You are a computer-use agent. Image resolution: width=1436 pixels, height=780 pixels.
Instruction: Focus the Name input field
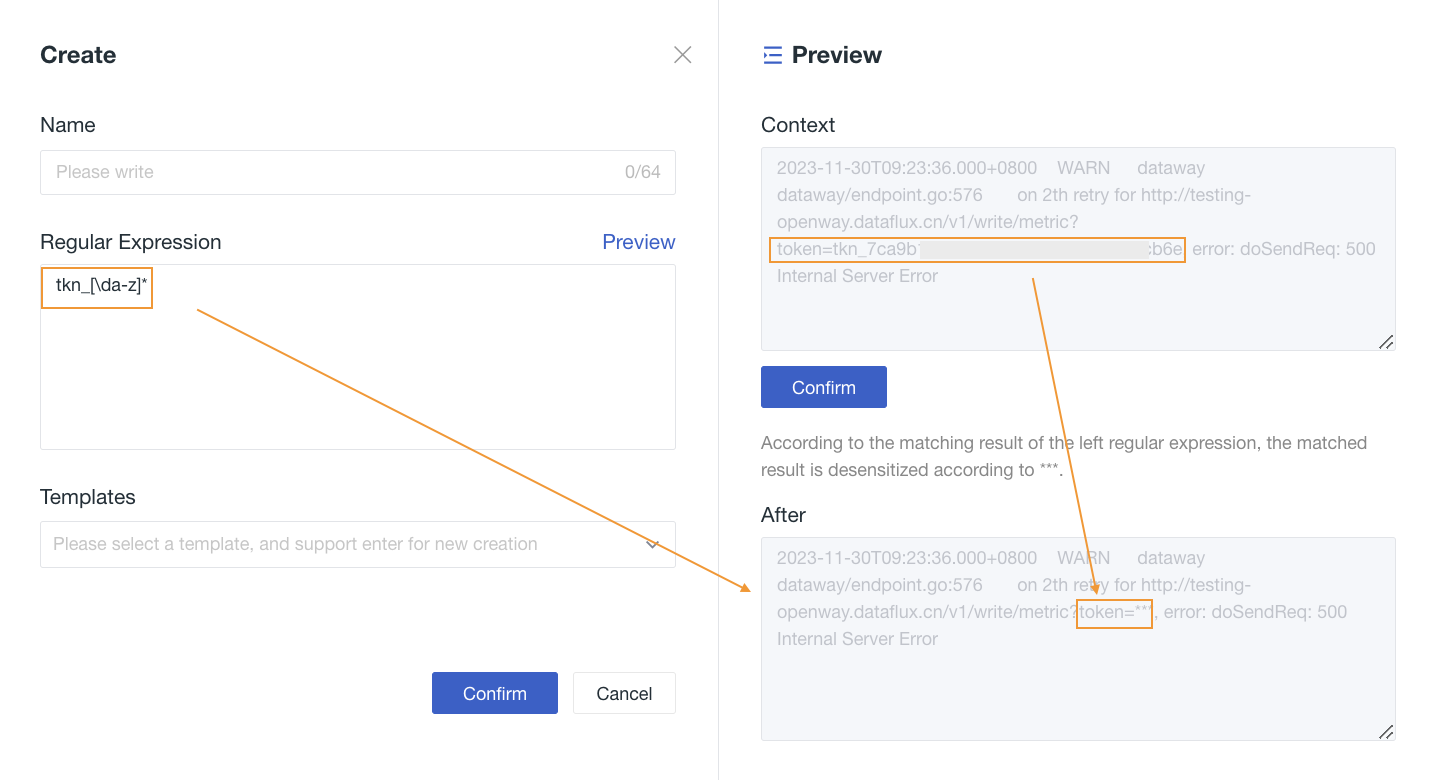pos(330,172)
